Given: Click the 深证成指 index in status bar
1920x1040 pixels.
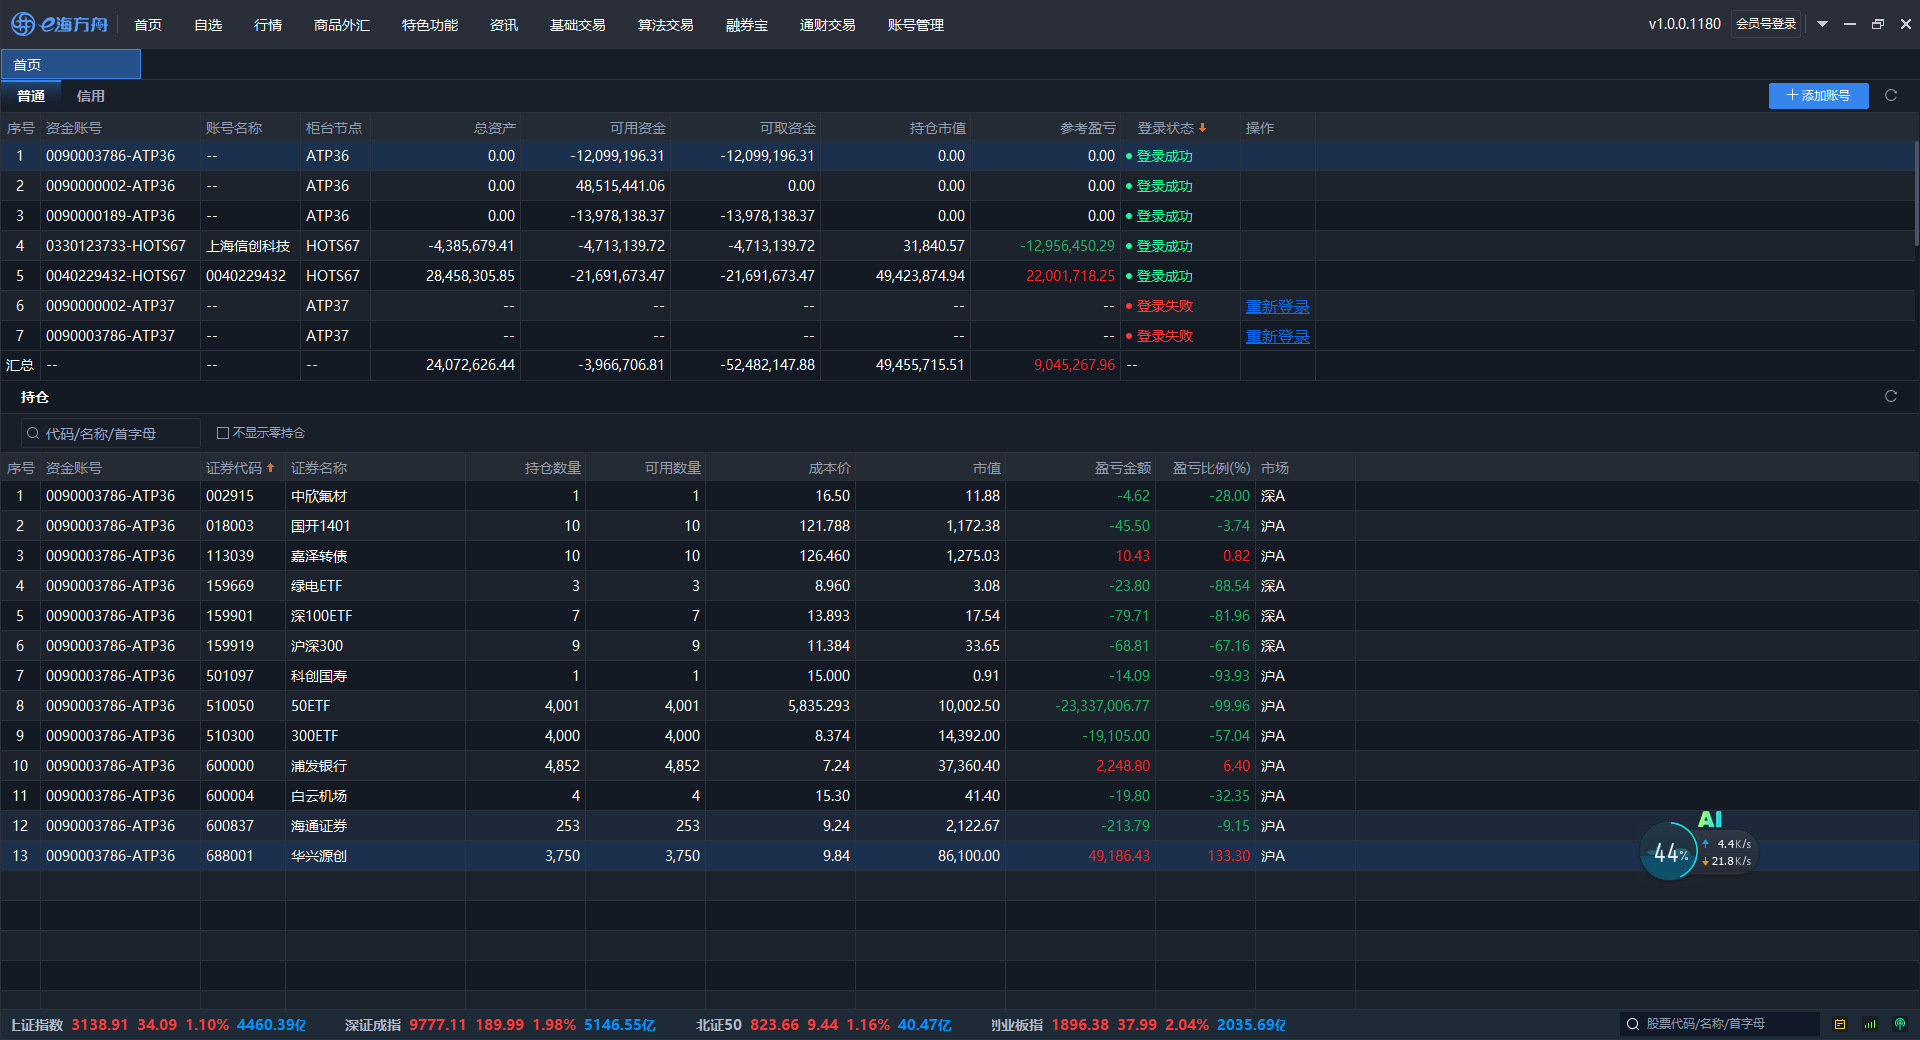Looking at the screenshot, I should pyautogui.click(x=500, y=1025).
